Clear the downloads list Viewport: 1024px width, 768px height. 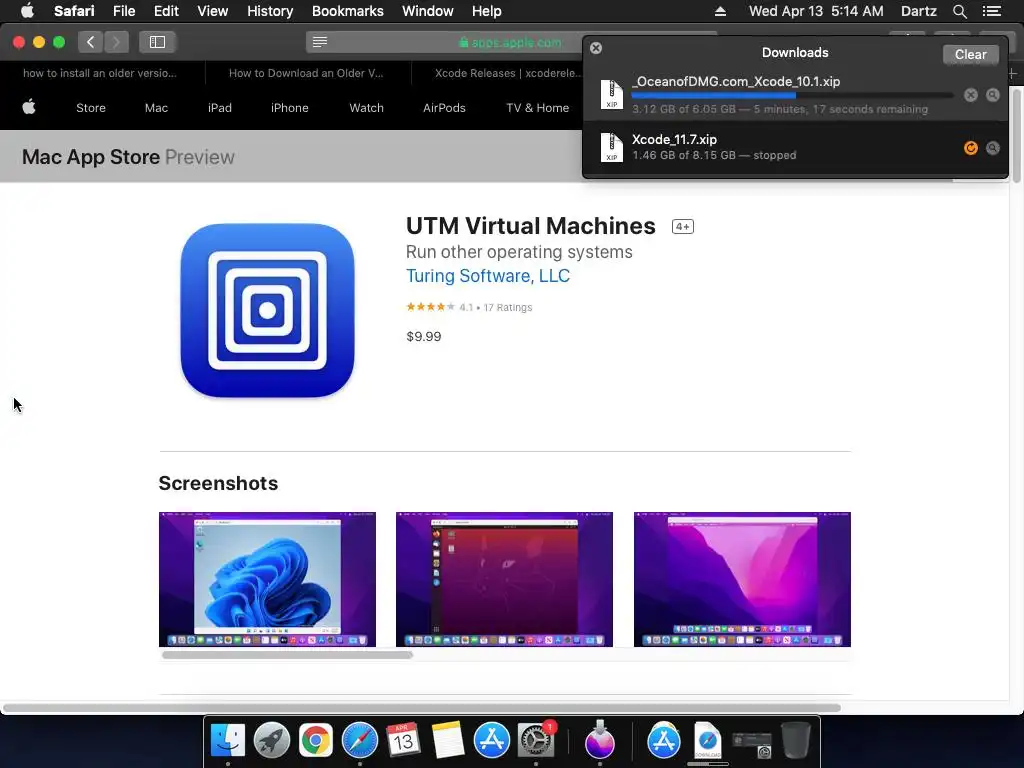click(x=970, y=55)
